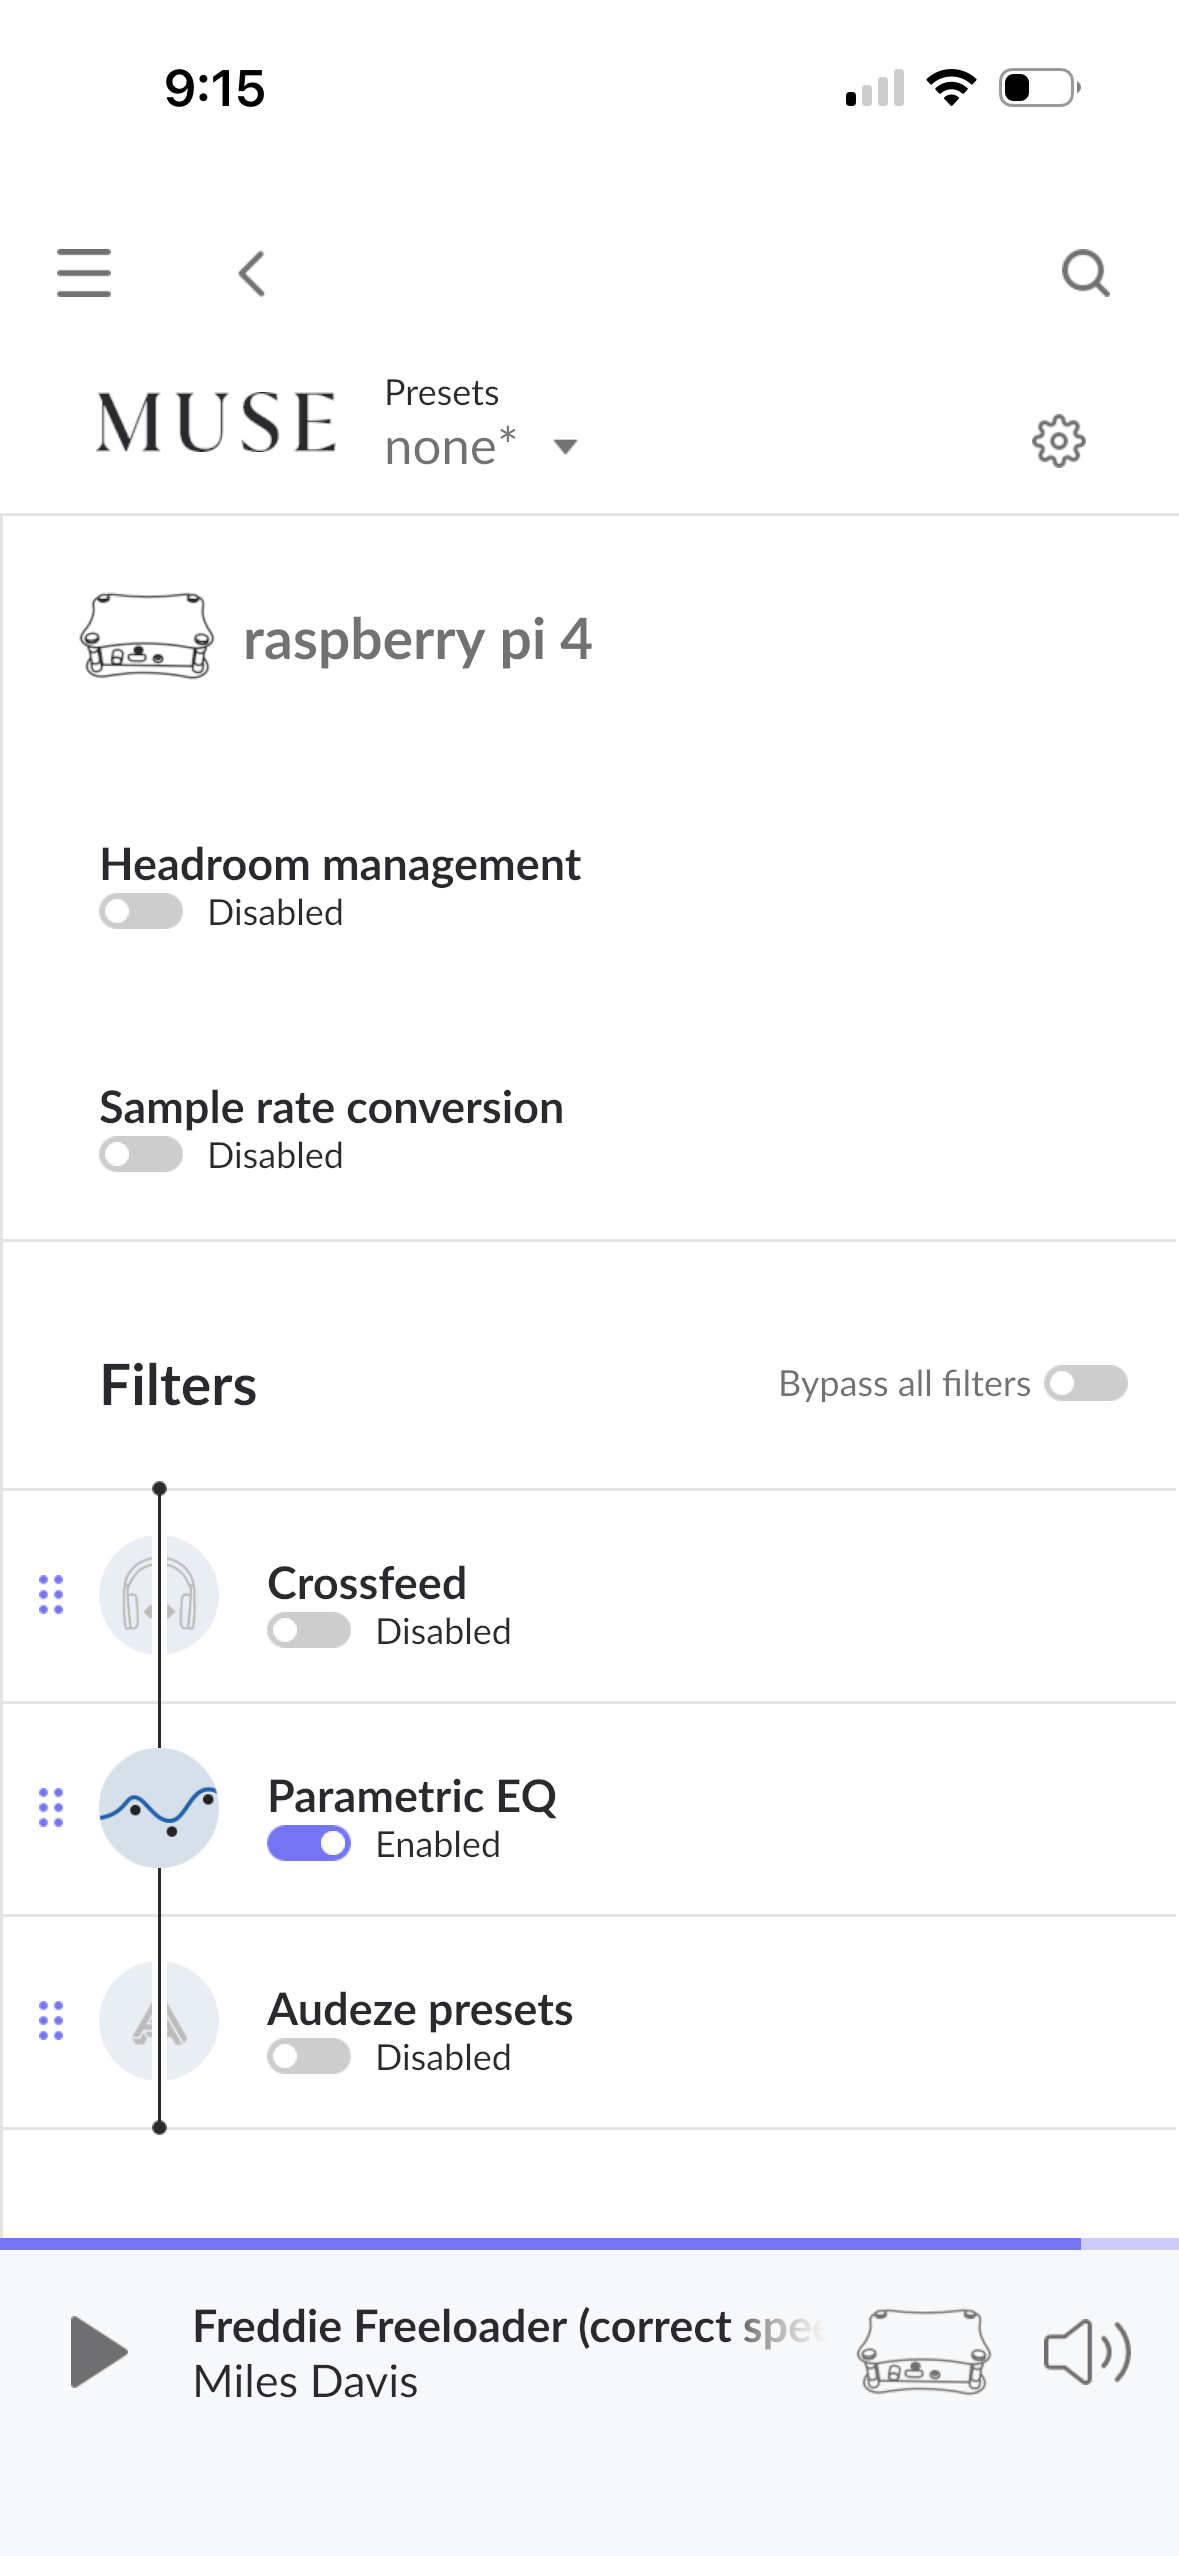This screenshot has height=2556, width=1179.
Task: Open MUSE settings gear
Action: click(1059, 441)
